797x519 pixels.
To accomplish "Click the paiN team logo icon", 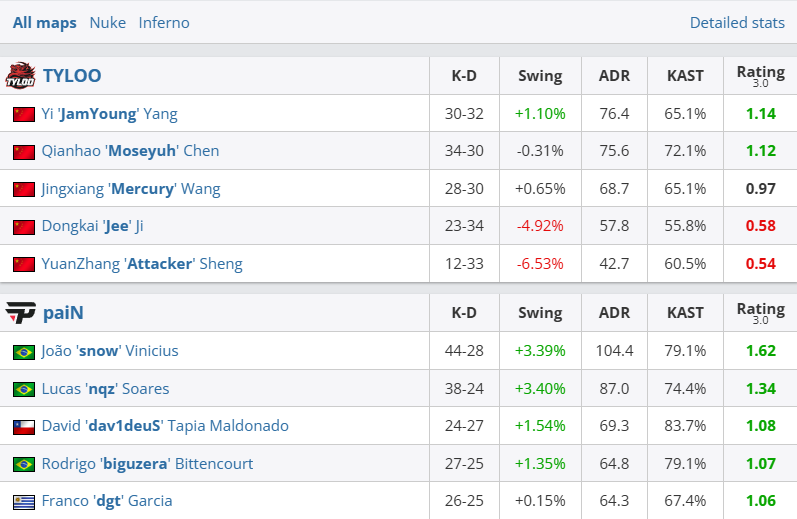I will [x=20, y=313].
